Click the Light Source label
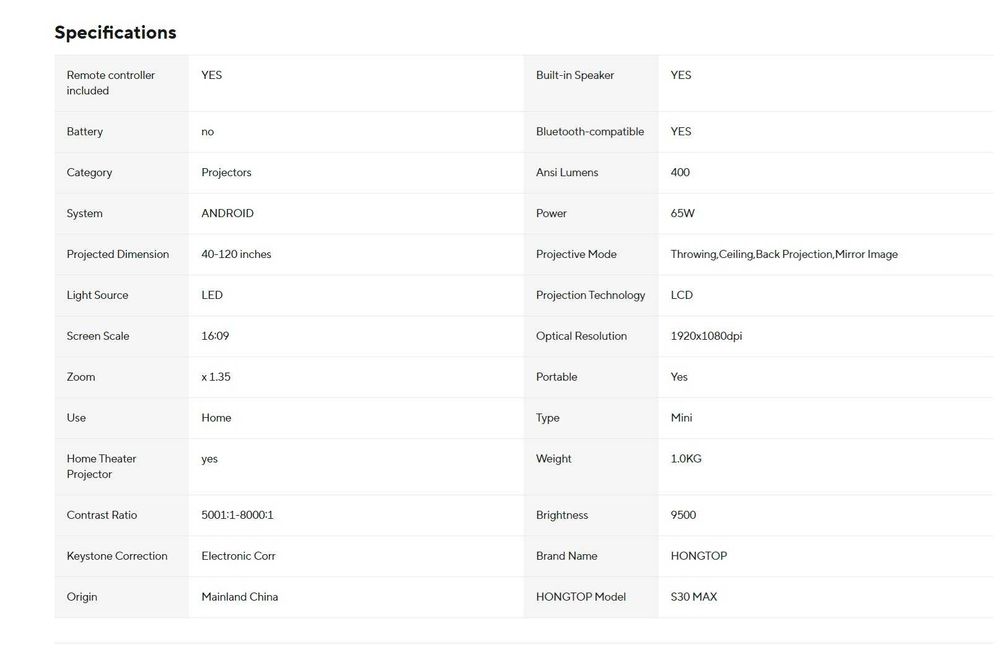Screen dimensions: 1000x656 pyautogui.click(x=97, y=296)
